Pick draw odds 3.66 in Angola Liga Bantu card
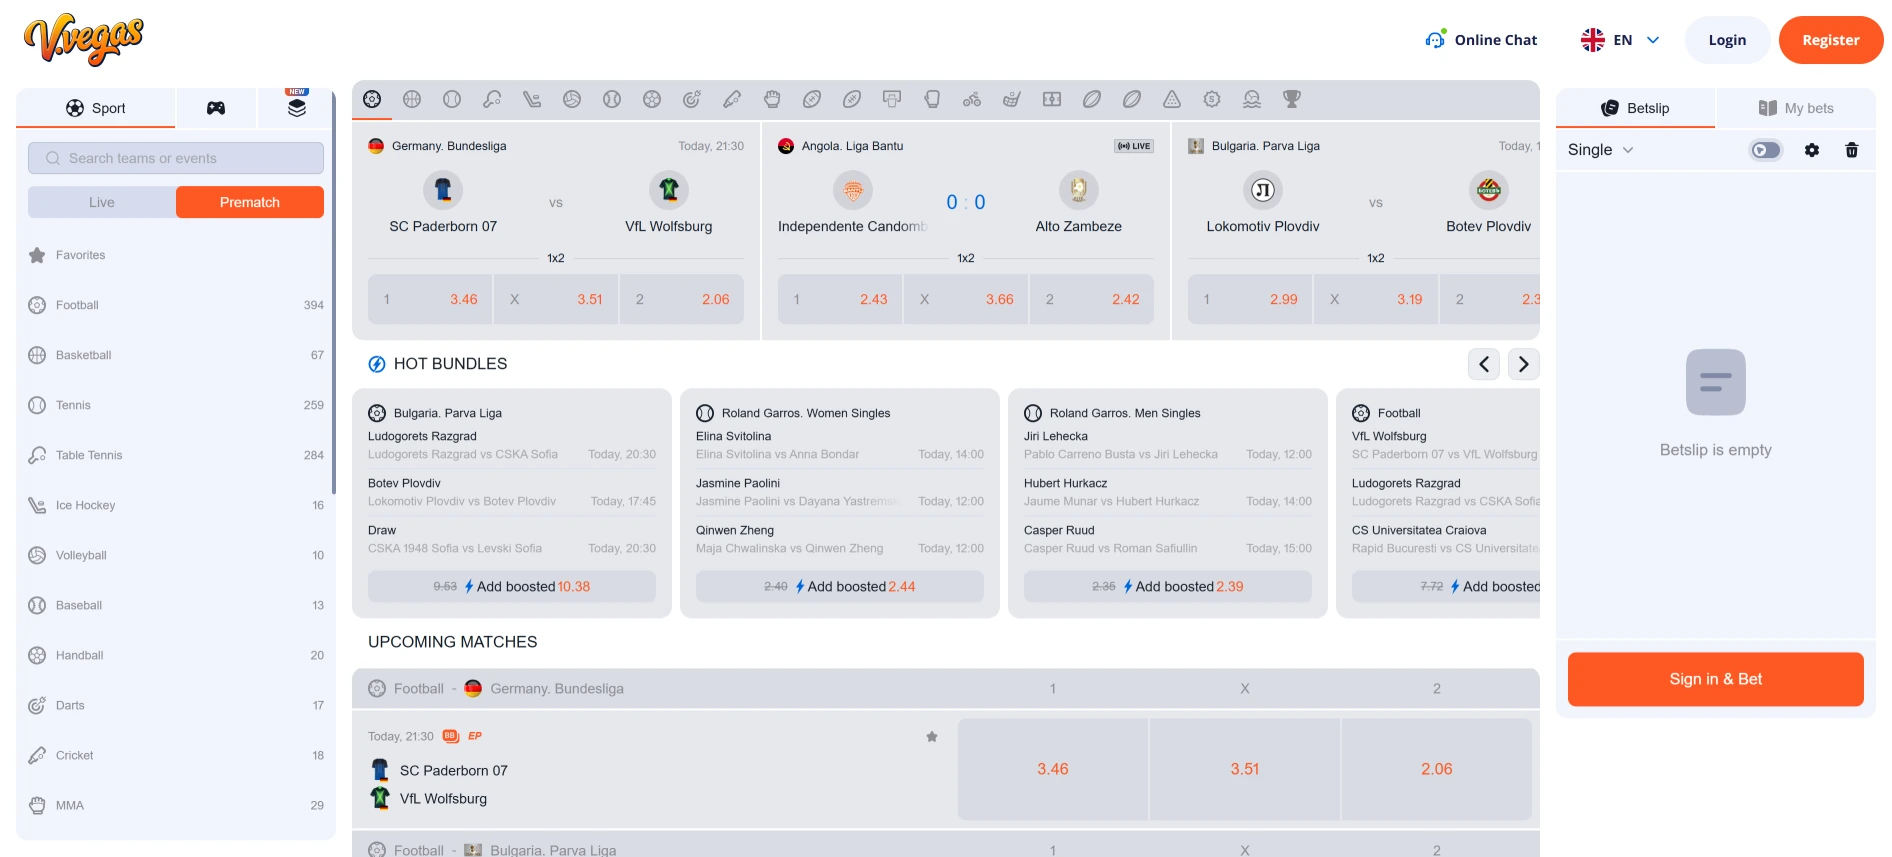The width and height of the screenshot is (1892, 857). 966,299
